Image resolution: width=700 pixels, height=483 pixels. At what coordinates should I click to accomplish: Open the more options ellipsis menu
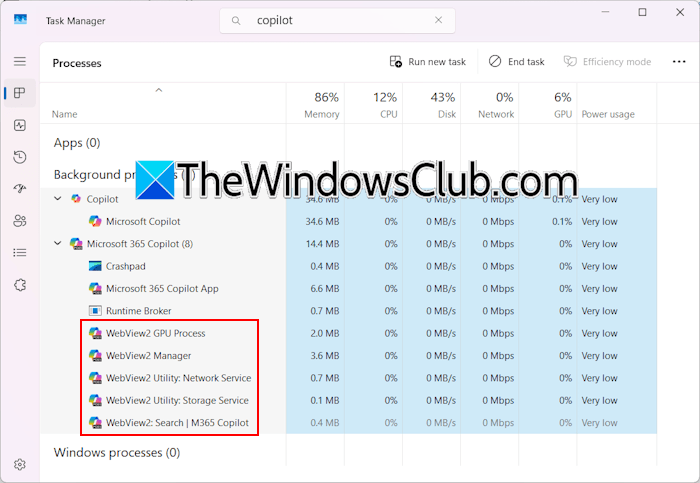(679, 62)
